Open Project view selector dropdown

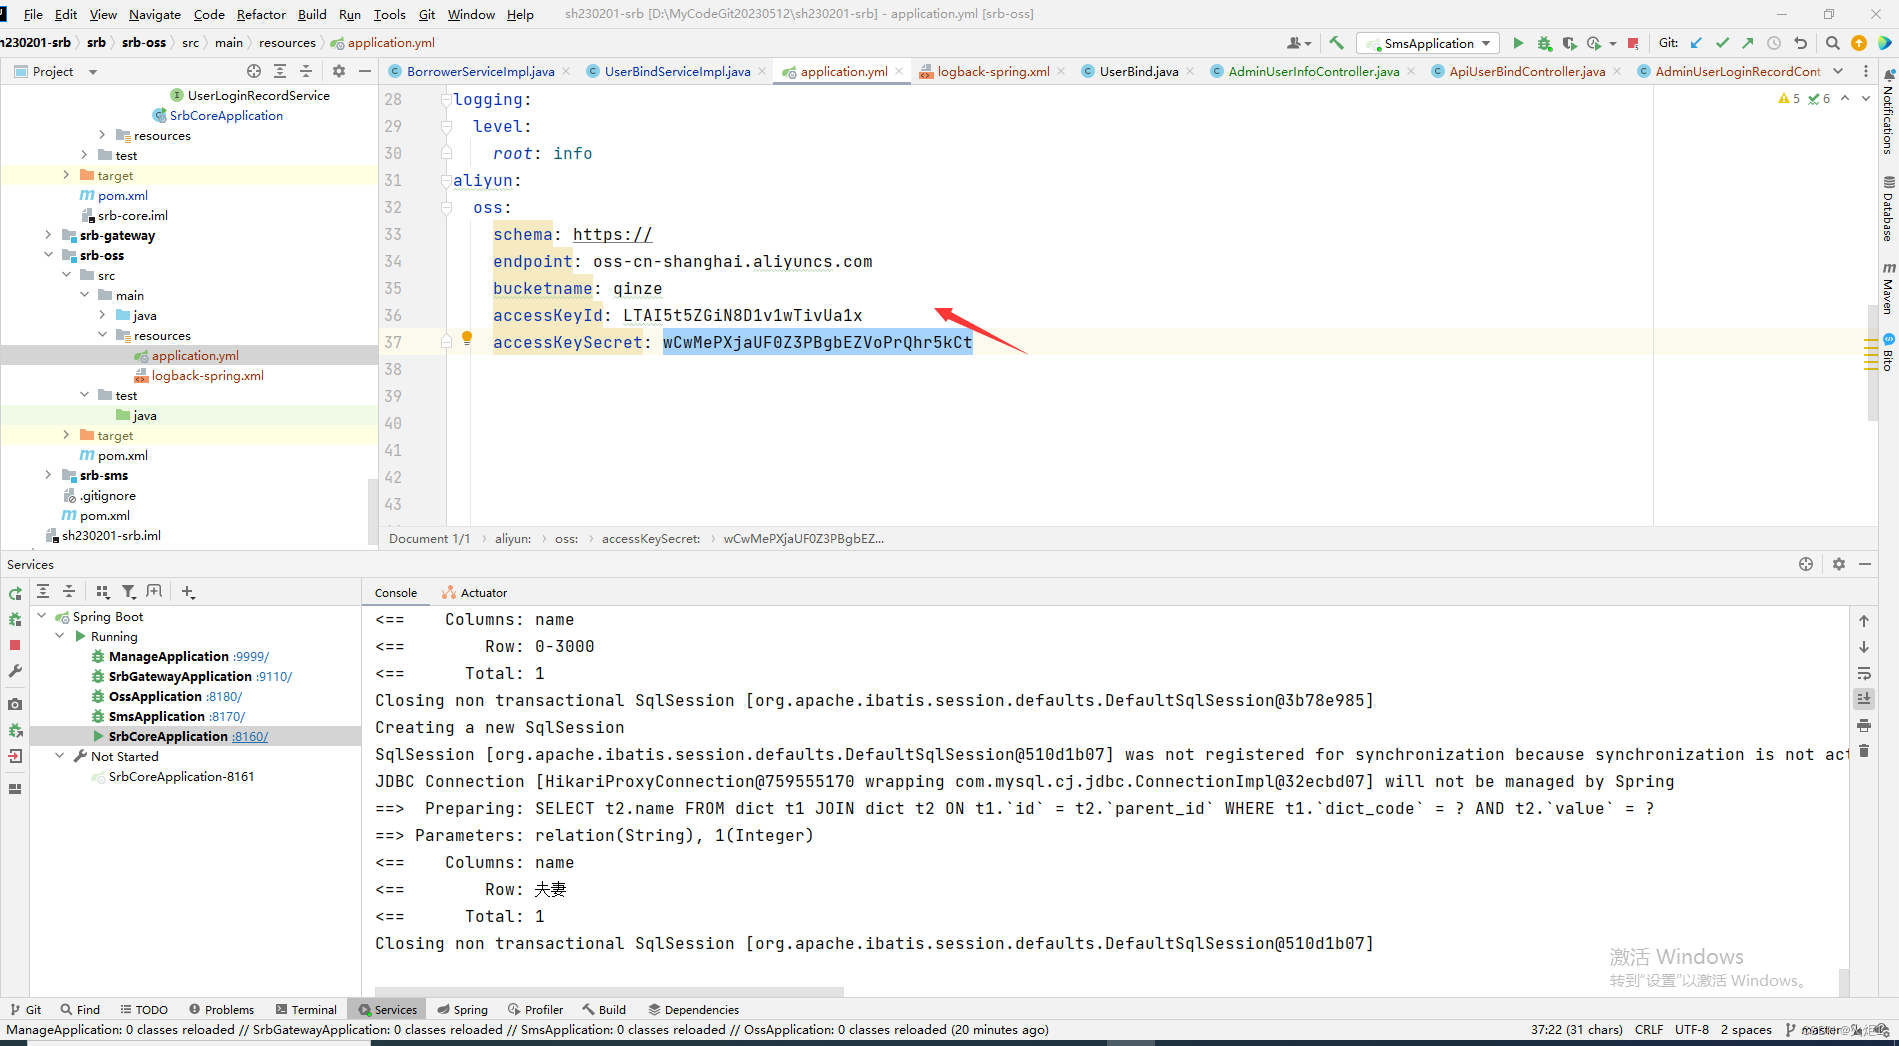[93, 72]
